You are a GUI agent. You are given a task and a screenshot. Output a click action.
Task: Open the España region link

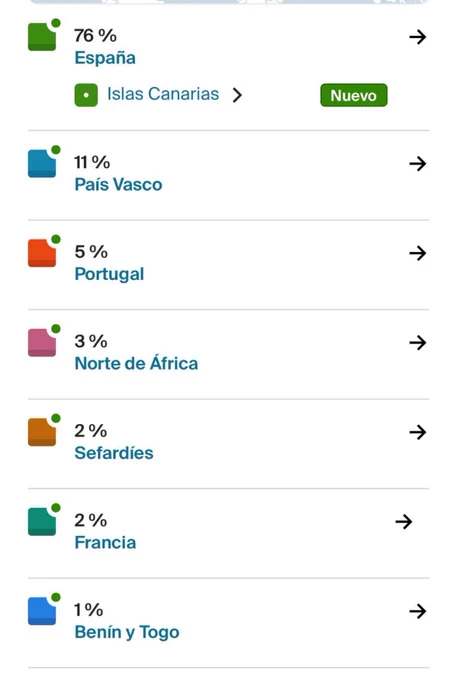click(x=105, y=58)
